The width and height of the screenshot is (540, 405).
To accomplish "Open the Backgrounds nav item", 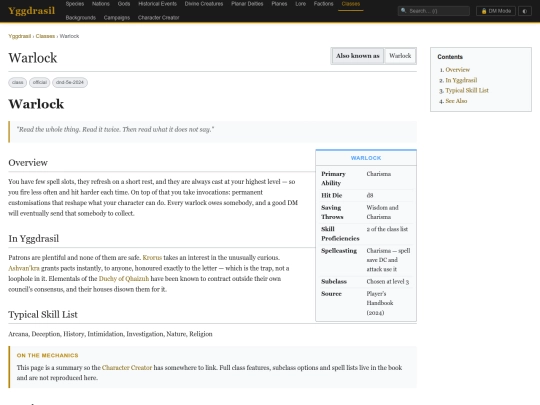I will coord(81,18).
